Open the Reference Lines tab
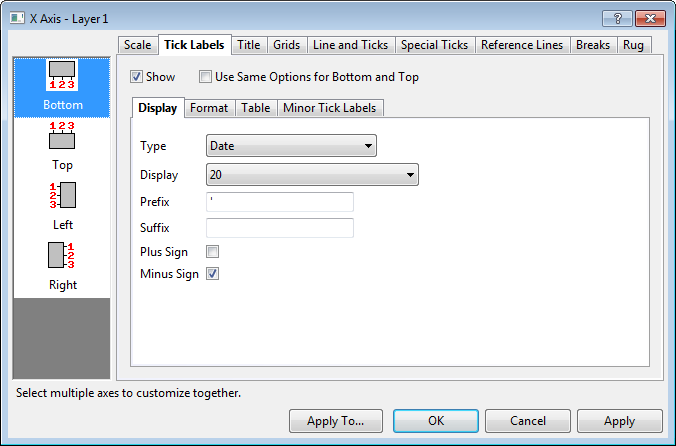This screenshot has height=446, width=676. tap(522, 45)
